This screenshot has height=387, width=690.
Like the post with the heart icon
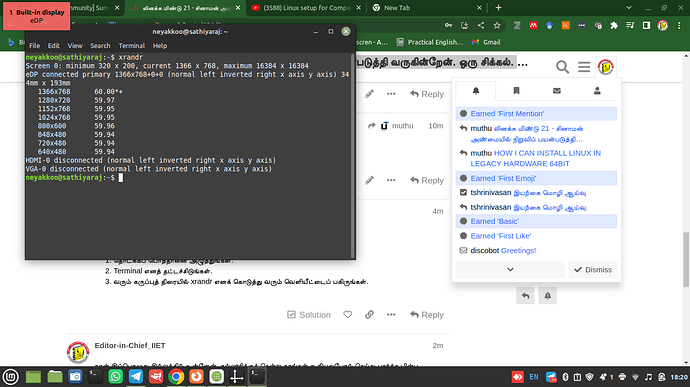pos(348,315)
